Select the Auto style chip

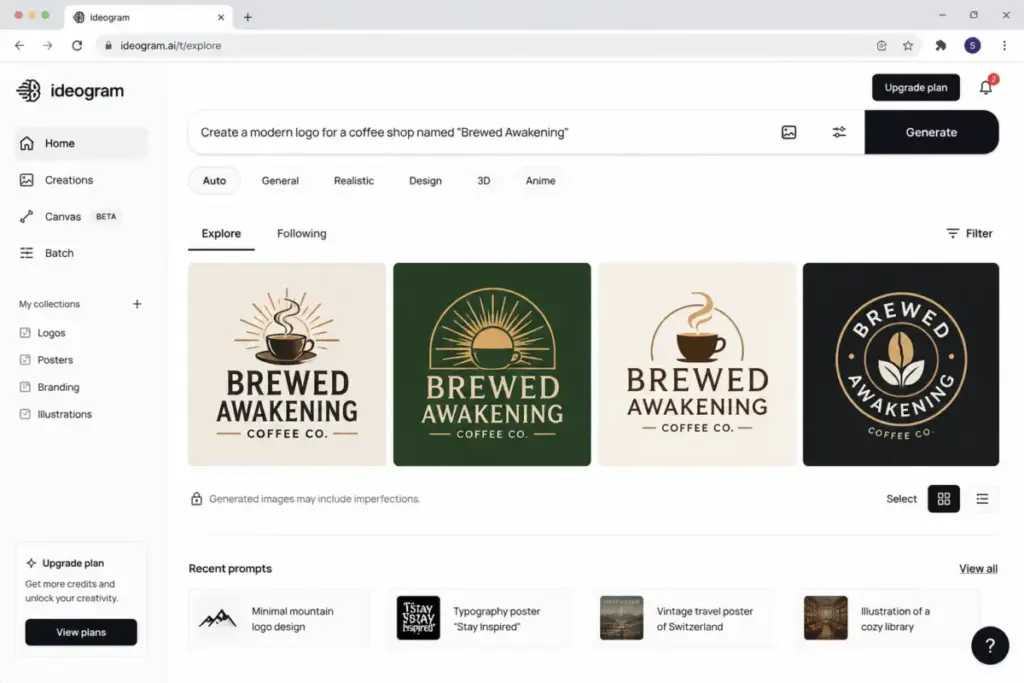(214, 181)
